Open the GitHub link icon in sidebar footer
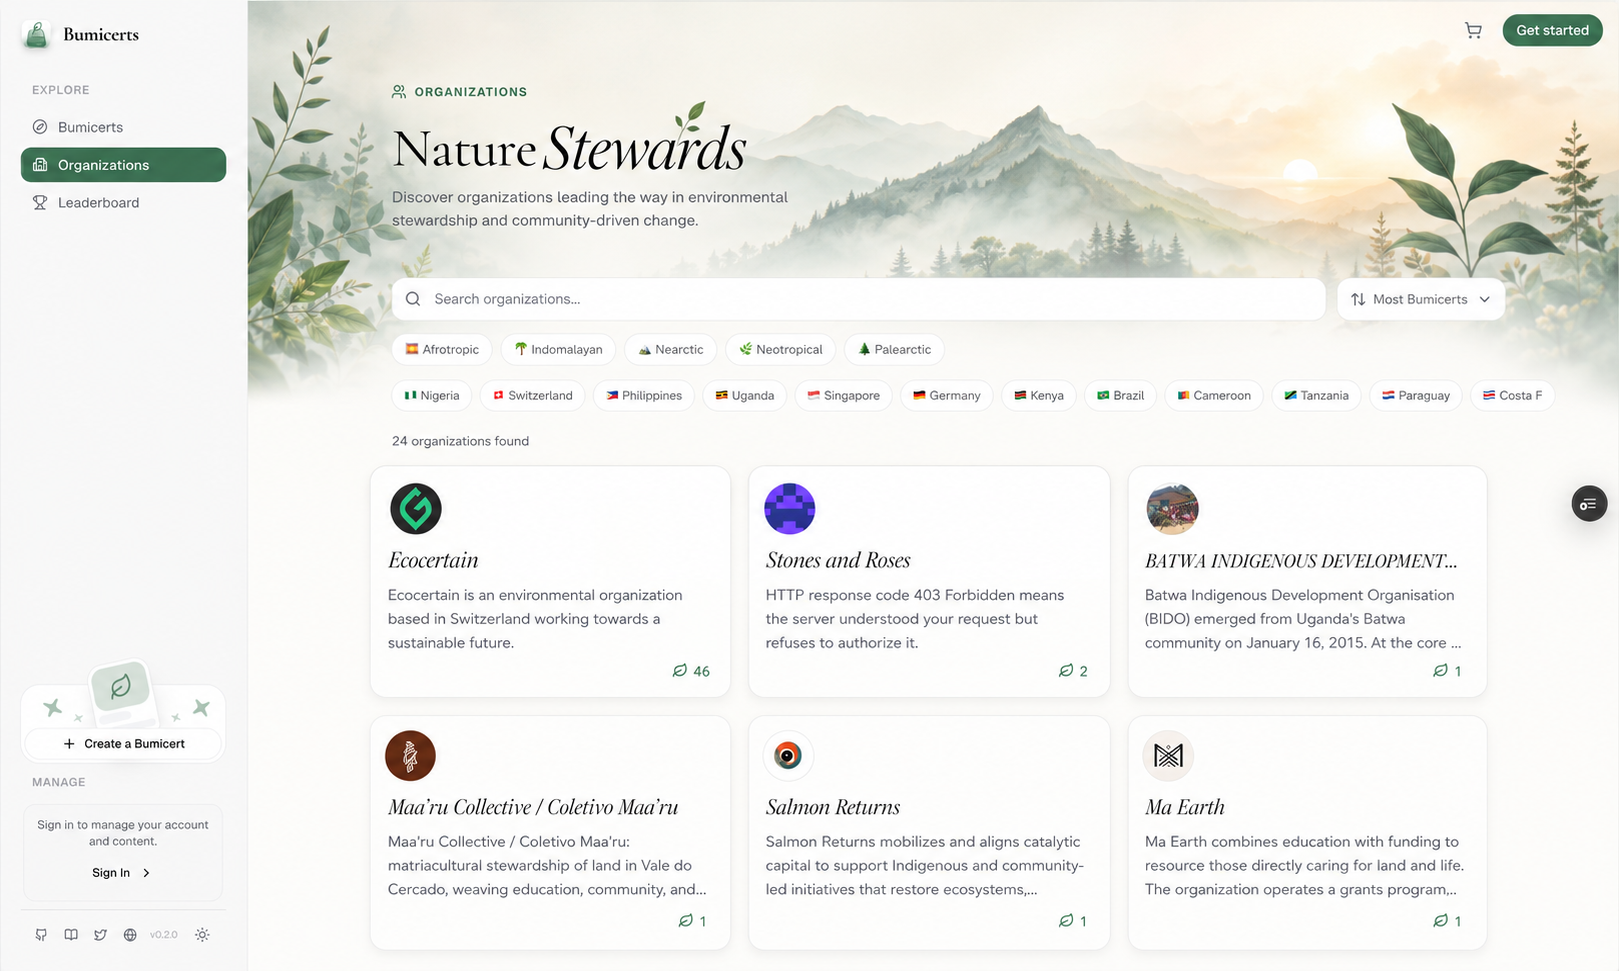1619x971 pixels. pyautogui.click(x=41, y=935)
